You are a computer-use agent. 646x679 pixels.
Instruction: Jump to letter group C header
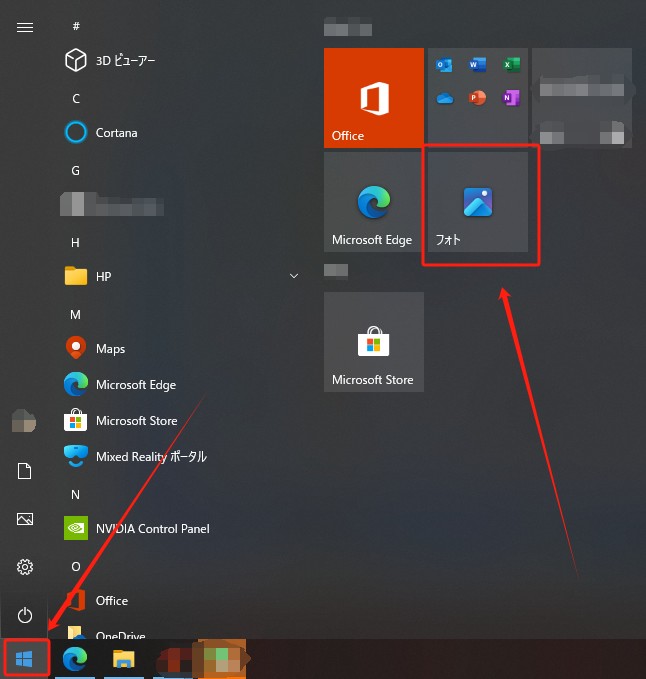tap(76, 98)
